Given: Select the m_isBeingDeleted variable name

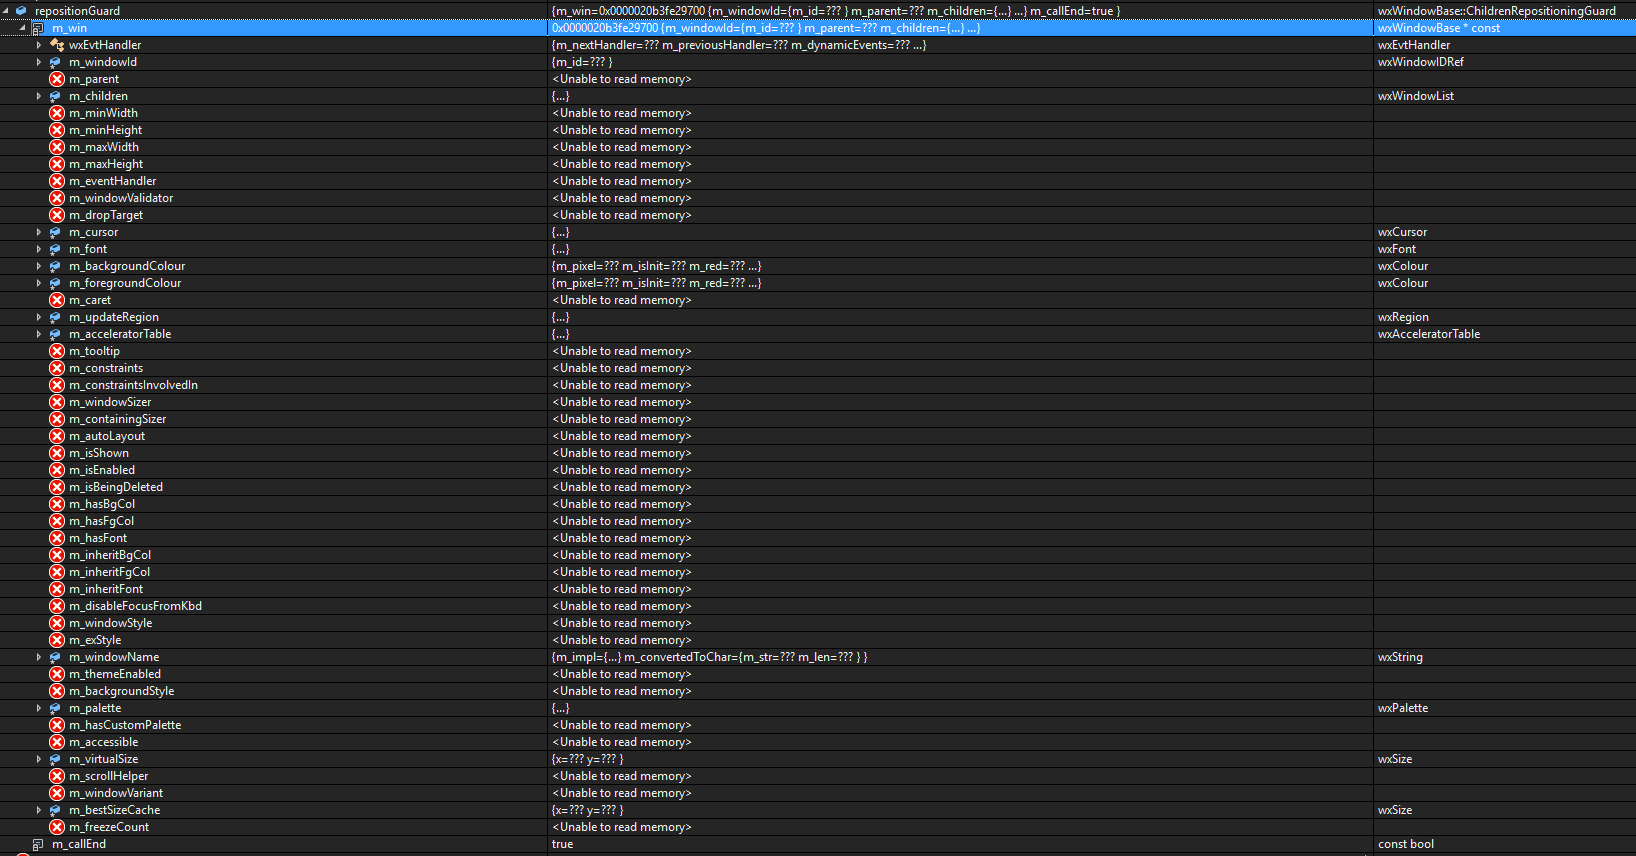Looking at the screenshot, I should coord(116,487).
